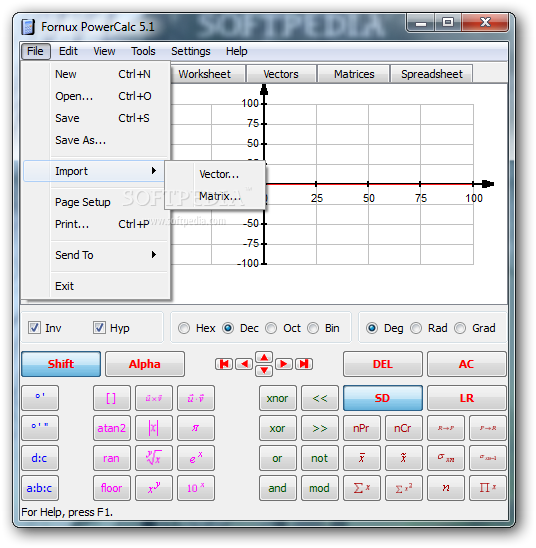The height and width of the screenshot is (548, 536).
Task: Open the File menu
Action: [x=35, y=51]
